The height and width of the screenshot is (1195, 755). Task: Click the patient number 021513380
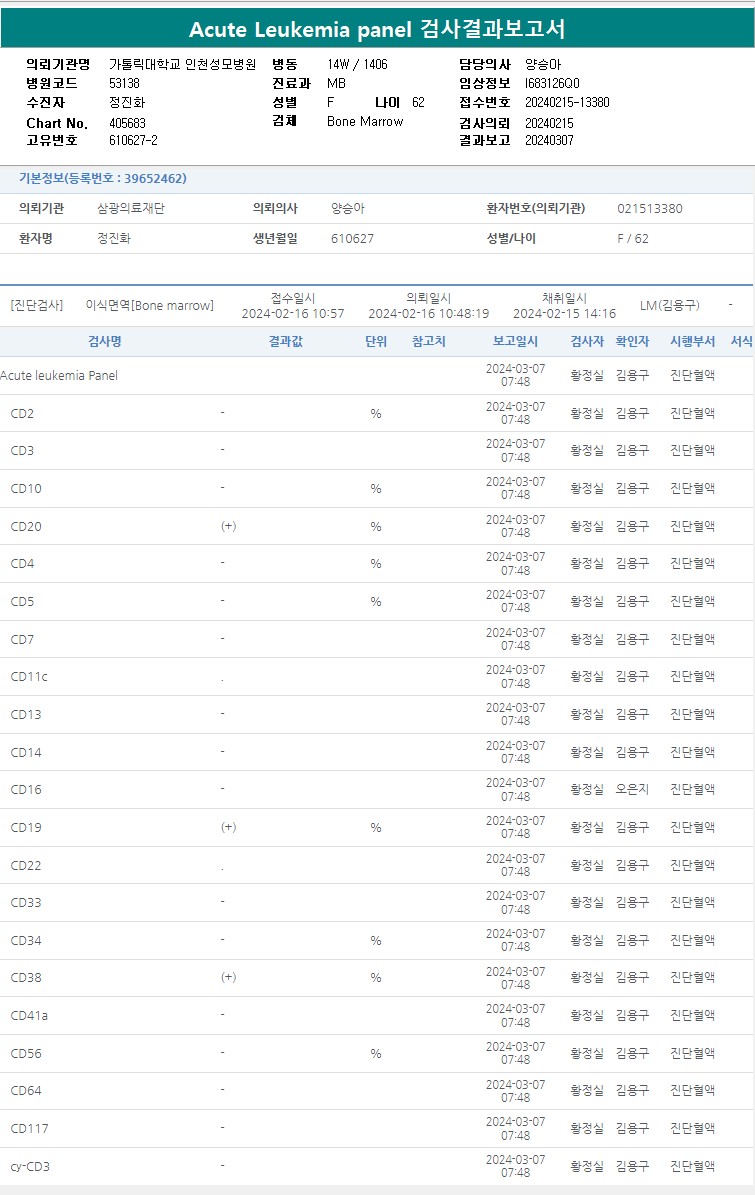(x=650, y=209)
